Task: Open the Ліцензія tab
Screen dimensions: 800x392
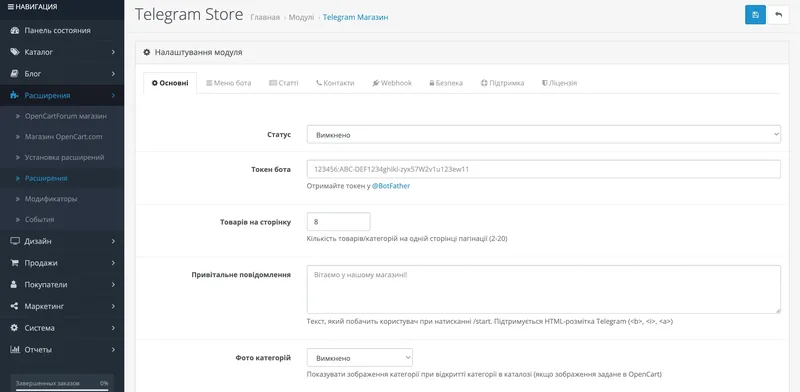Action: [559, 83]
